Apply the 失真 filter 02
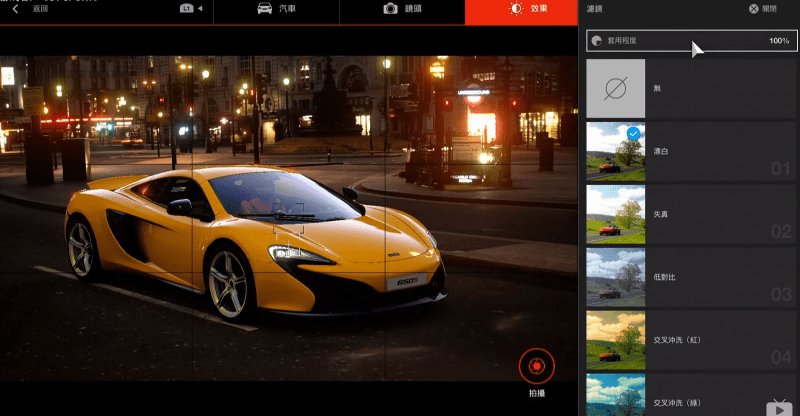Screen dimensions: 800x416 click(691, 214)
